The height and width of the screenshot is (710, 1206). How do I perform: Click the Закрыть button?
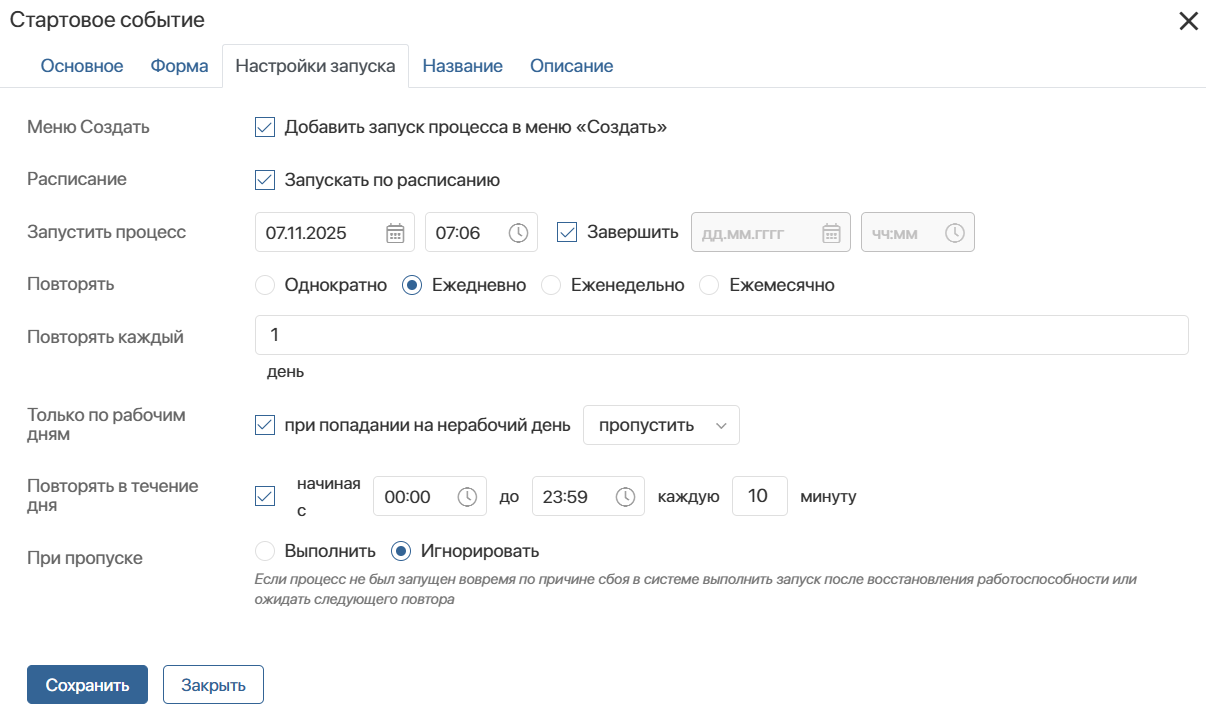point(213,685)
